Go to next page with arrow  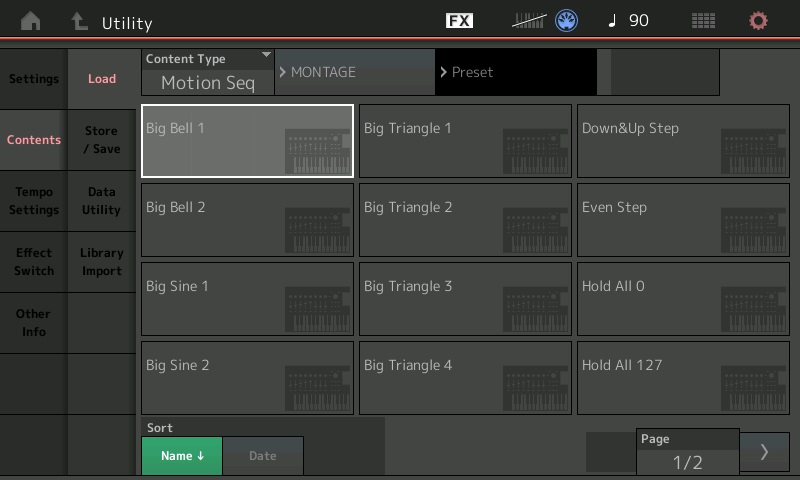click(x=765, y=452)
